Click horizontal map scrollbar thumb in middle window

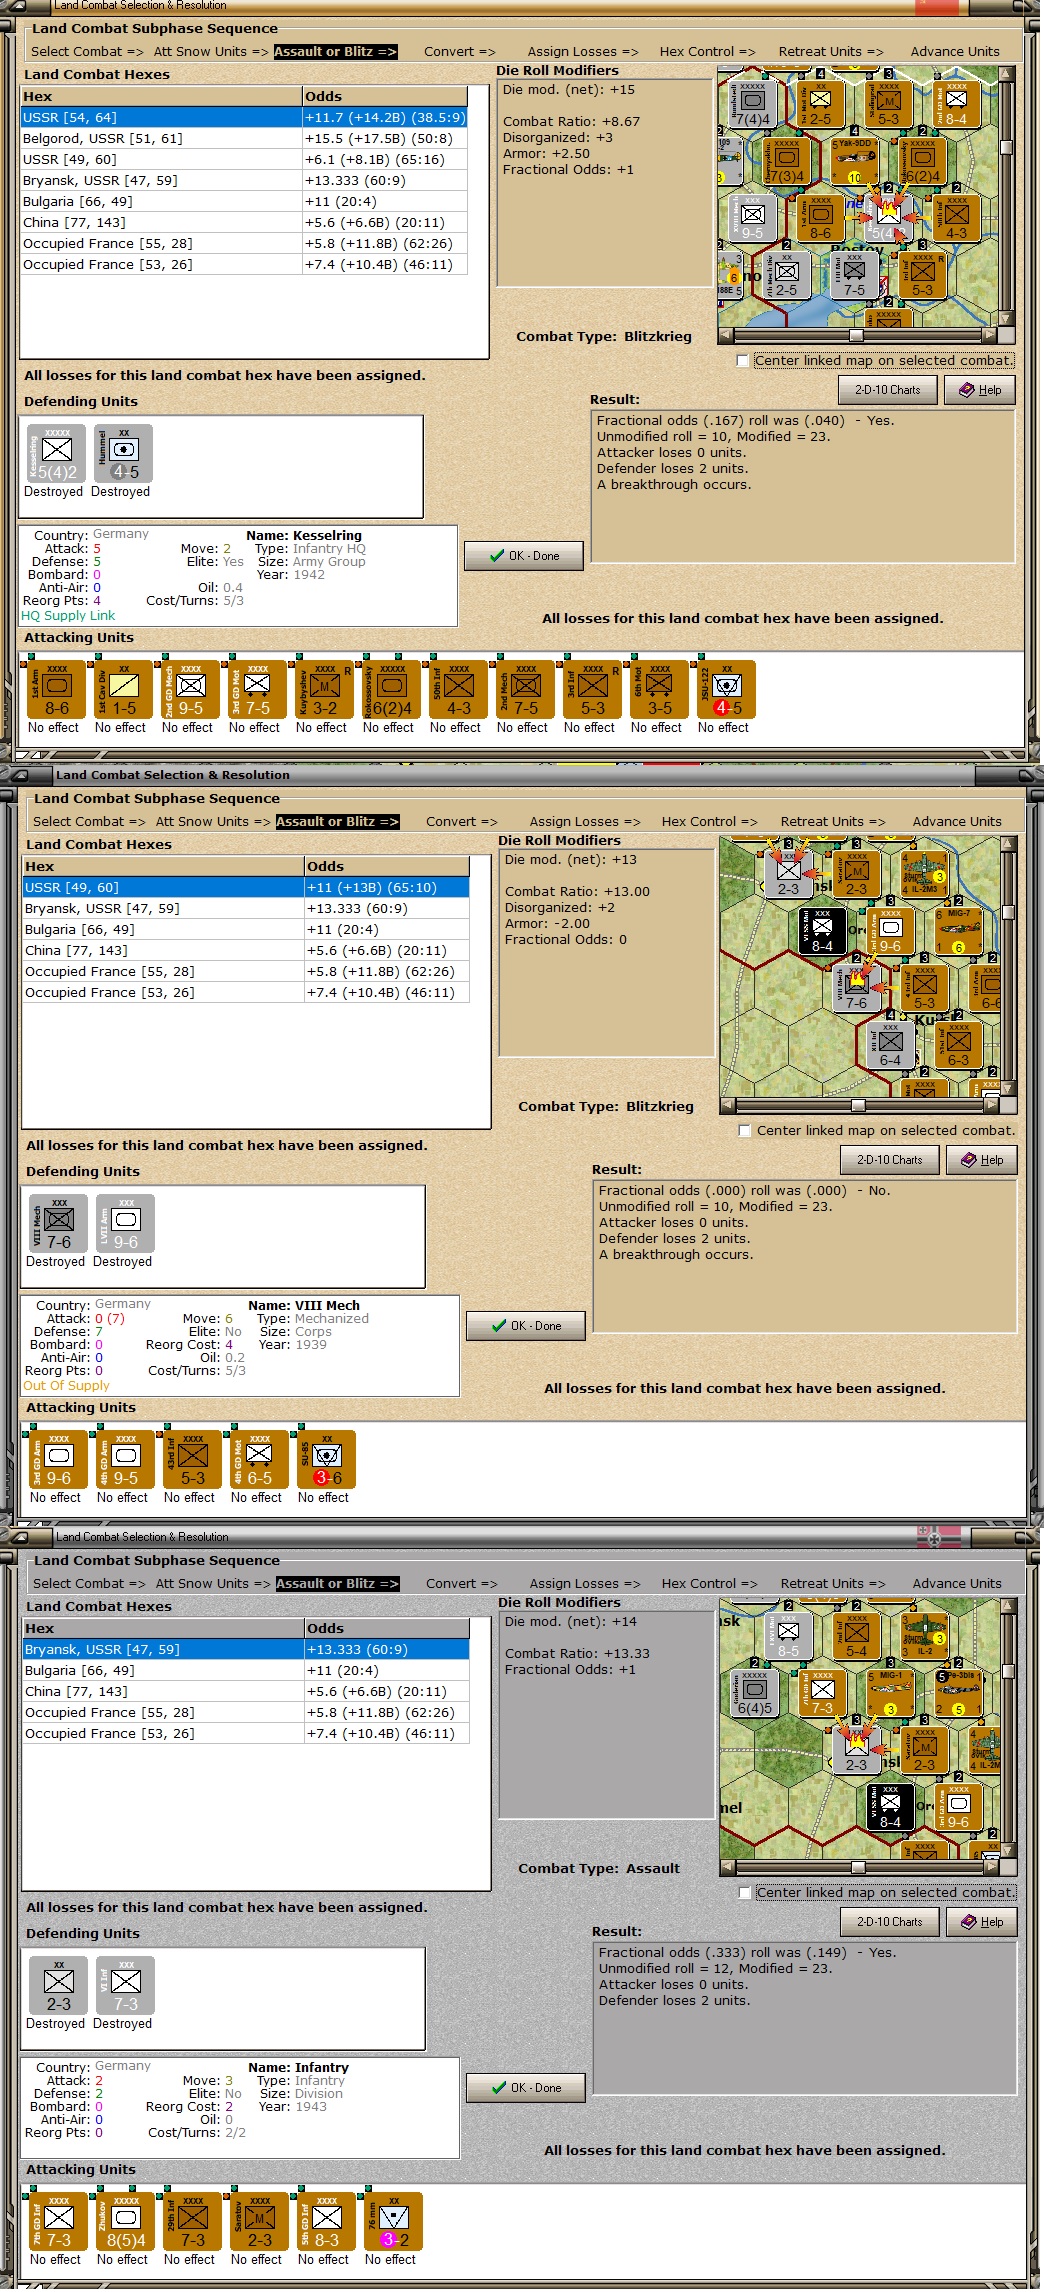(x=858, y=1105)
